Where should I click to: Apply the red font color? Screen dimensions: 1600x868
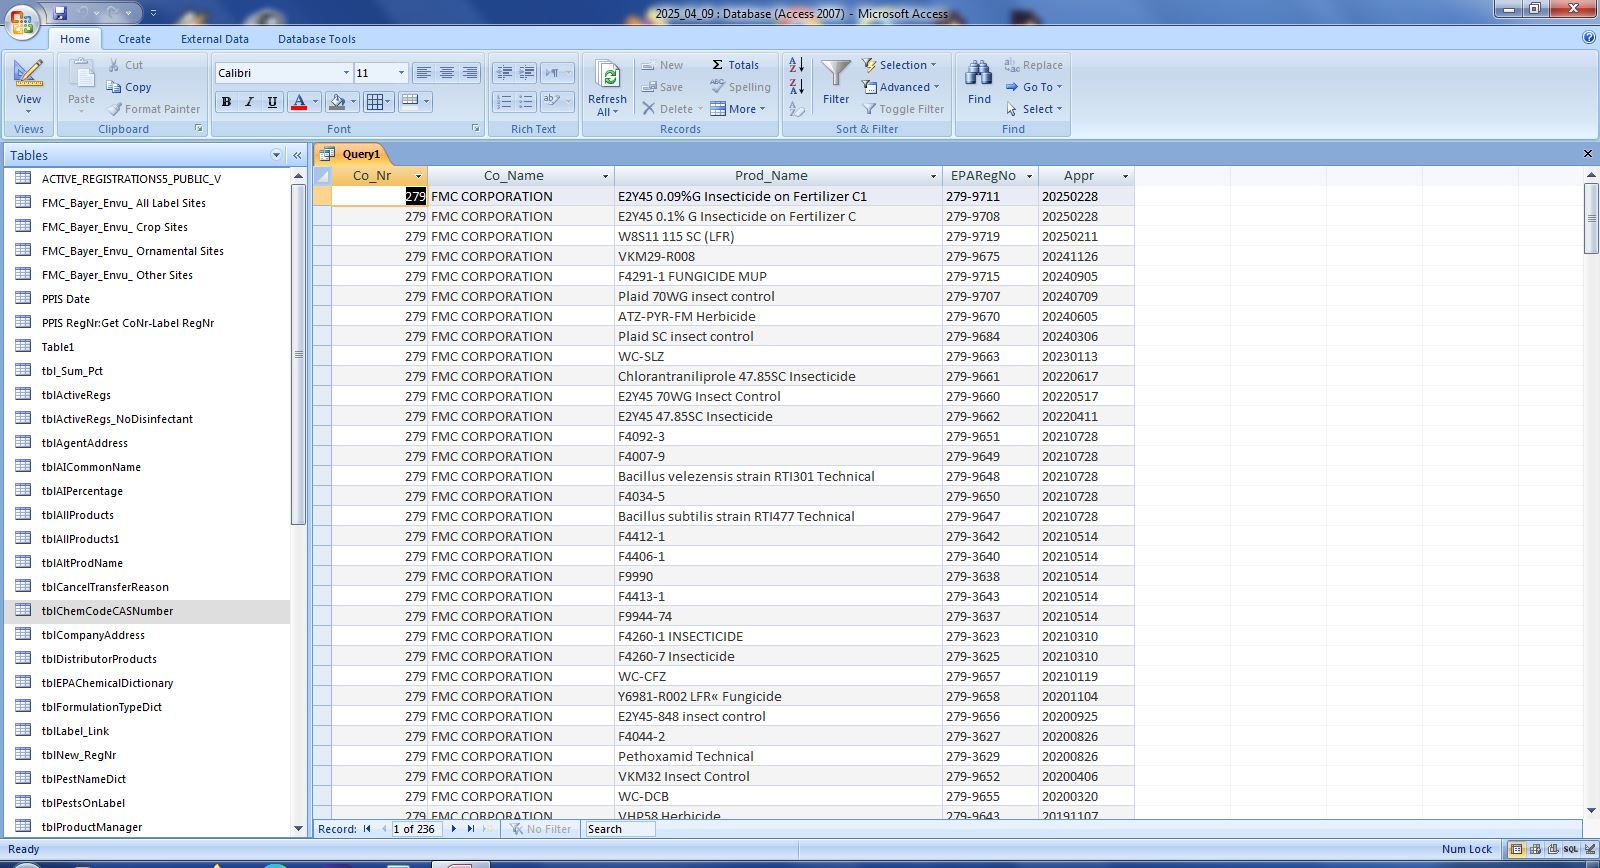(298, 102)
